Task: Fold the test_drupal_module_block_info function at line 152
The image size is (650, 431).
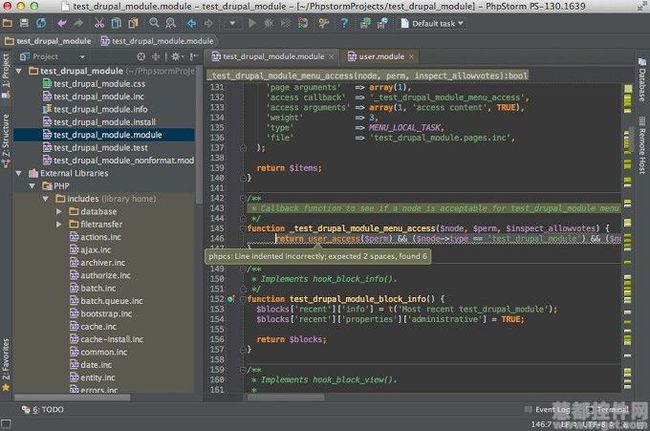Action: (243, 299)
